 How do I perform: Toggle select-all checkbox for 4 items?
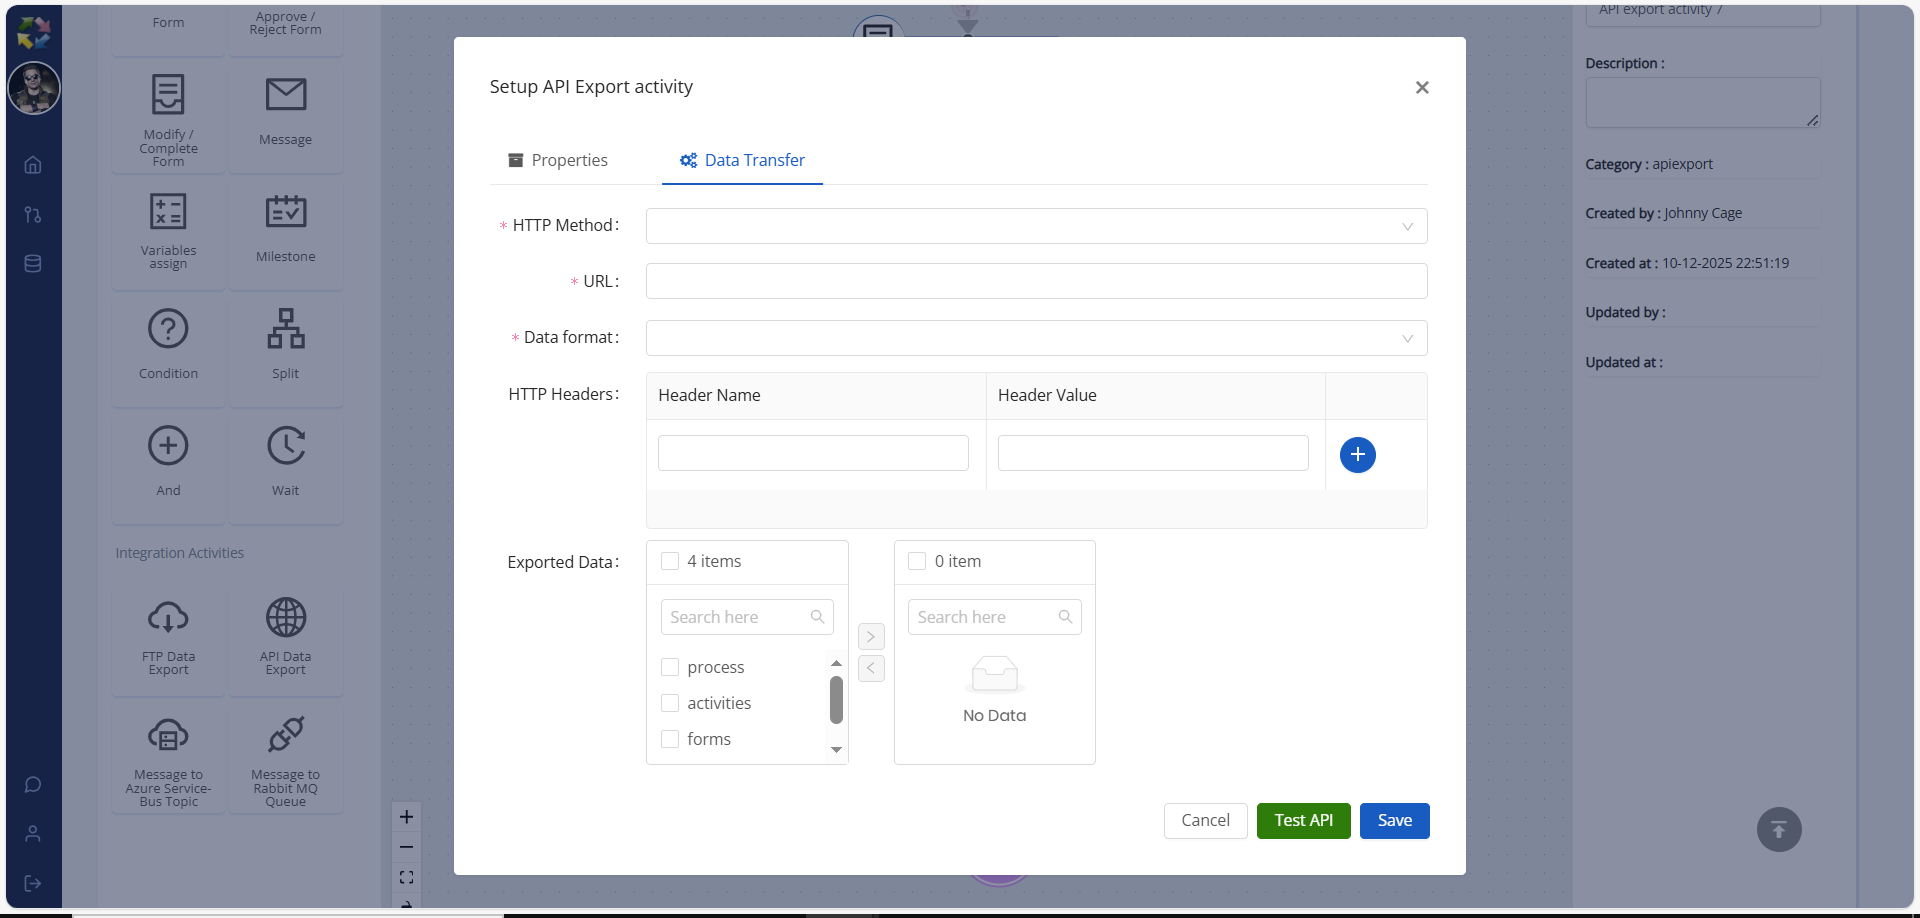coord(670,561)
